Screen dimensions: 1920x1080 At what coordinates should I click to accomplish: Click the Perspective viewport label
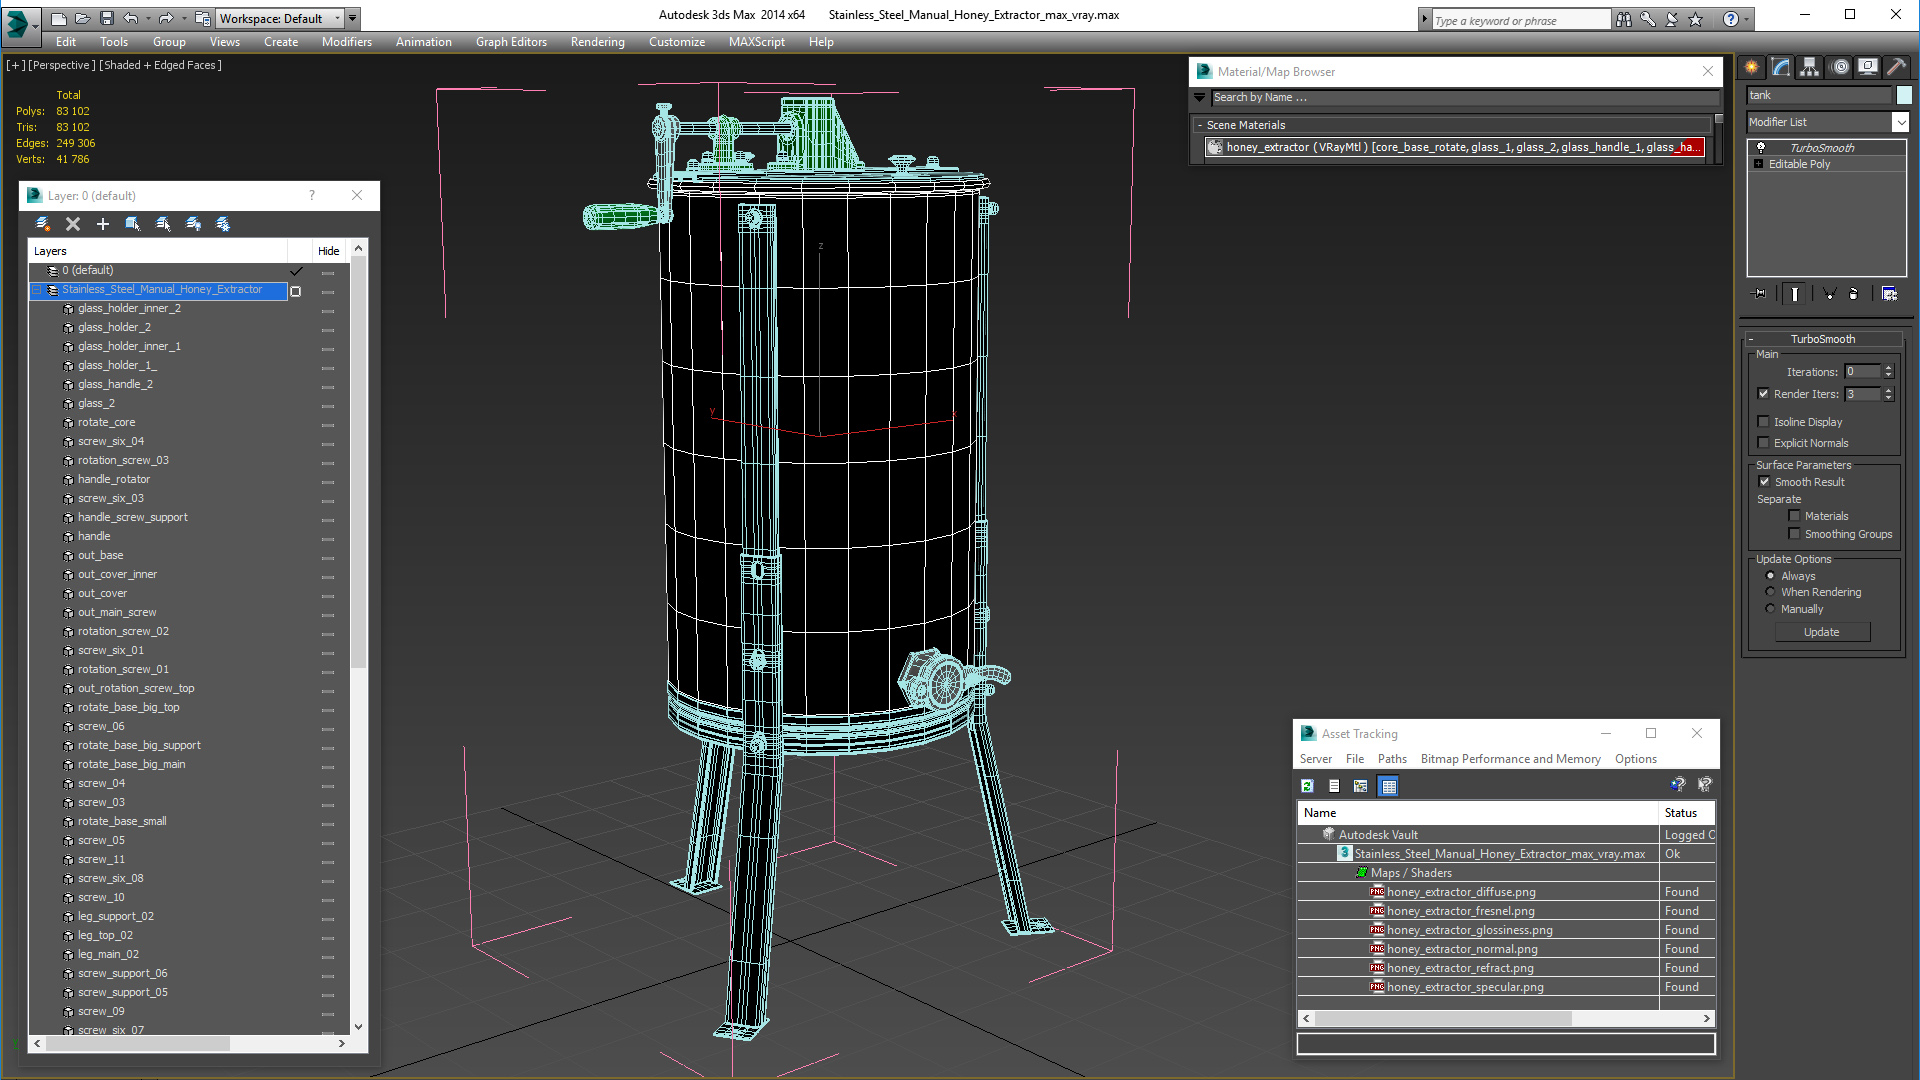62,65
